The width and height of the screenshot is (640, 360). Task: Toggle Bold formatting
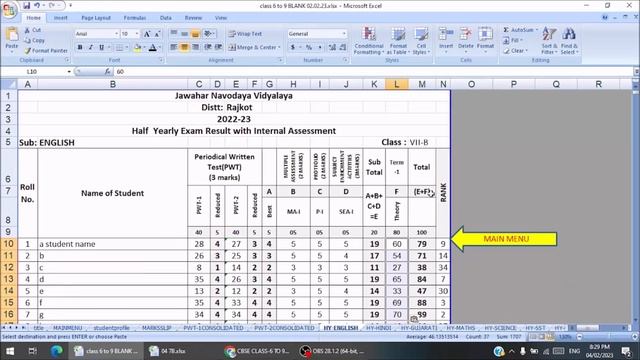80,48
